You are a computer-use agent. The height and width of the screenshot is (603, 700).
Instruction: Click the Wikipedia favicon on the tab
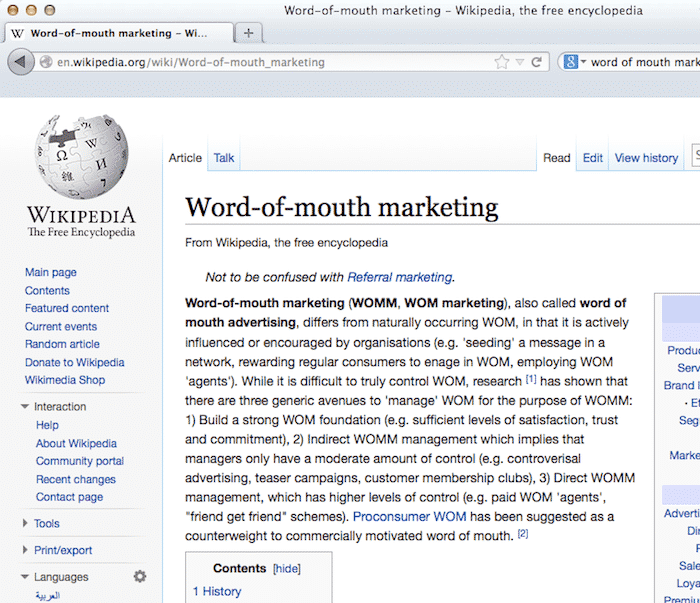(x=17, y=33)
